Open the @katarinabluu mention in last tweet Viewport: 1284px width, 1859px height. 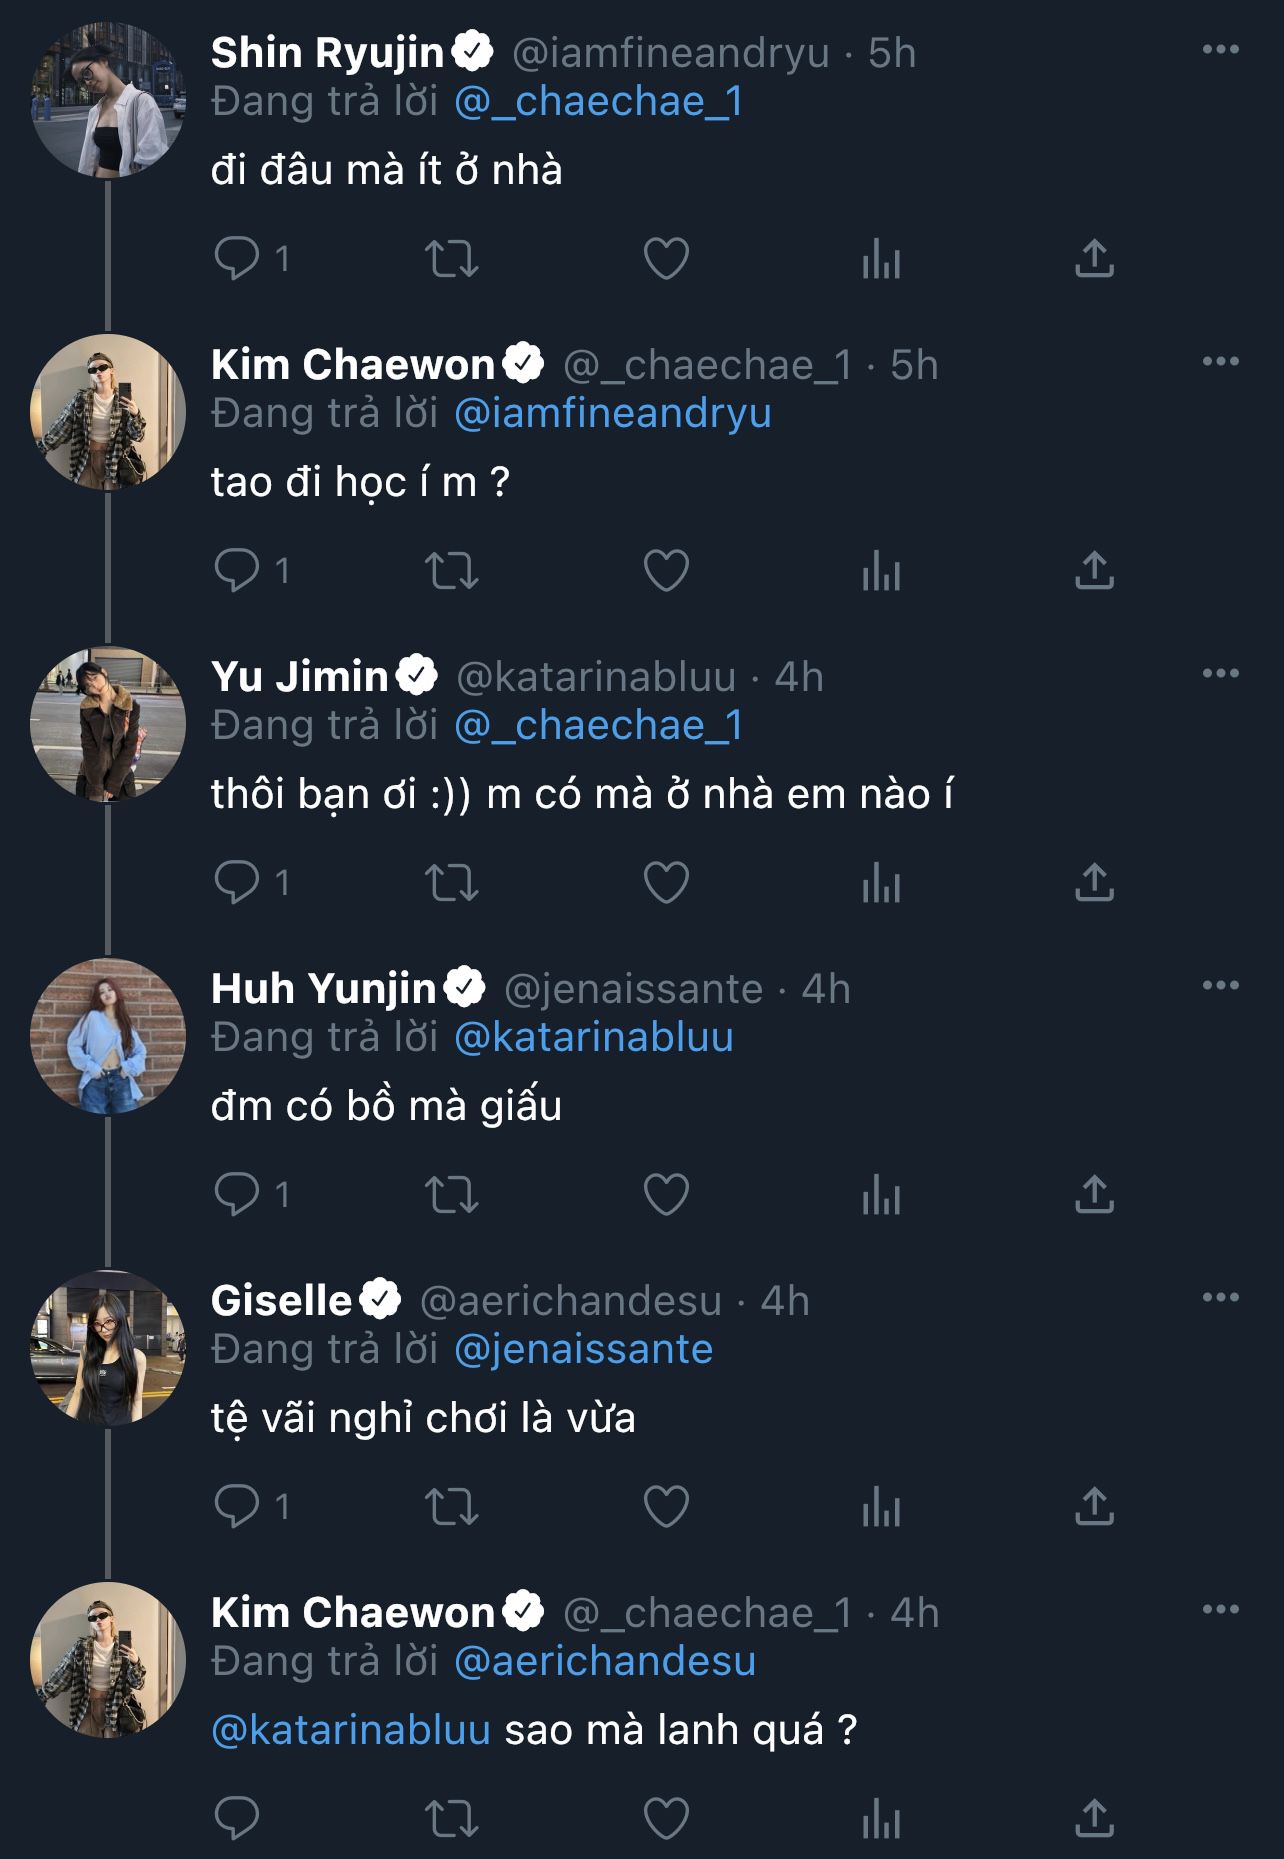tap(351, 1731)
